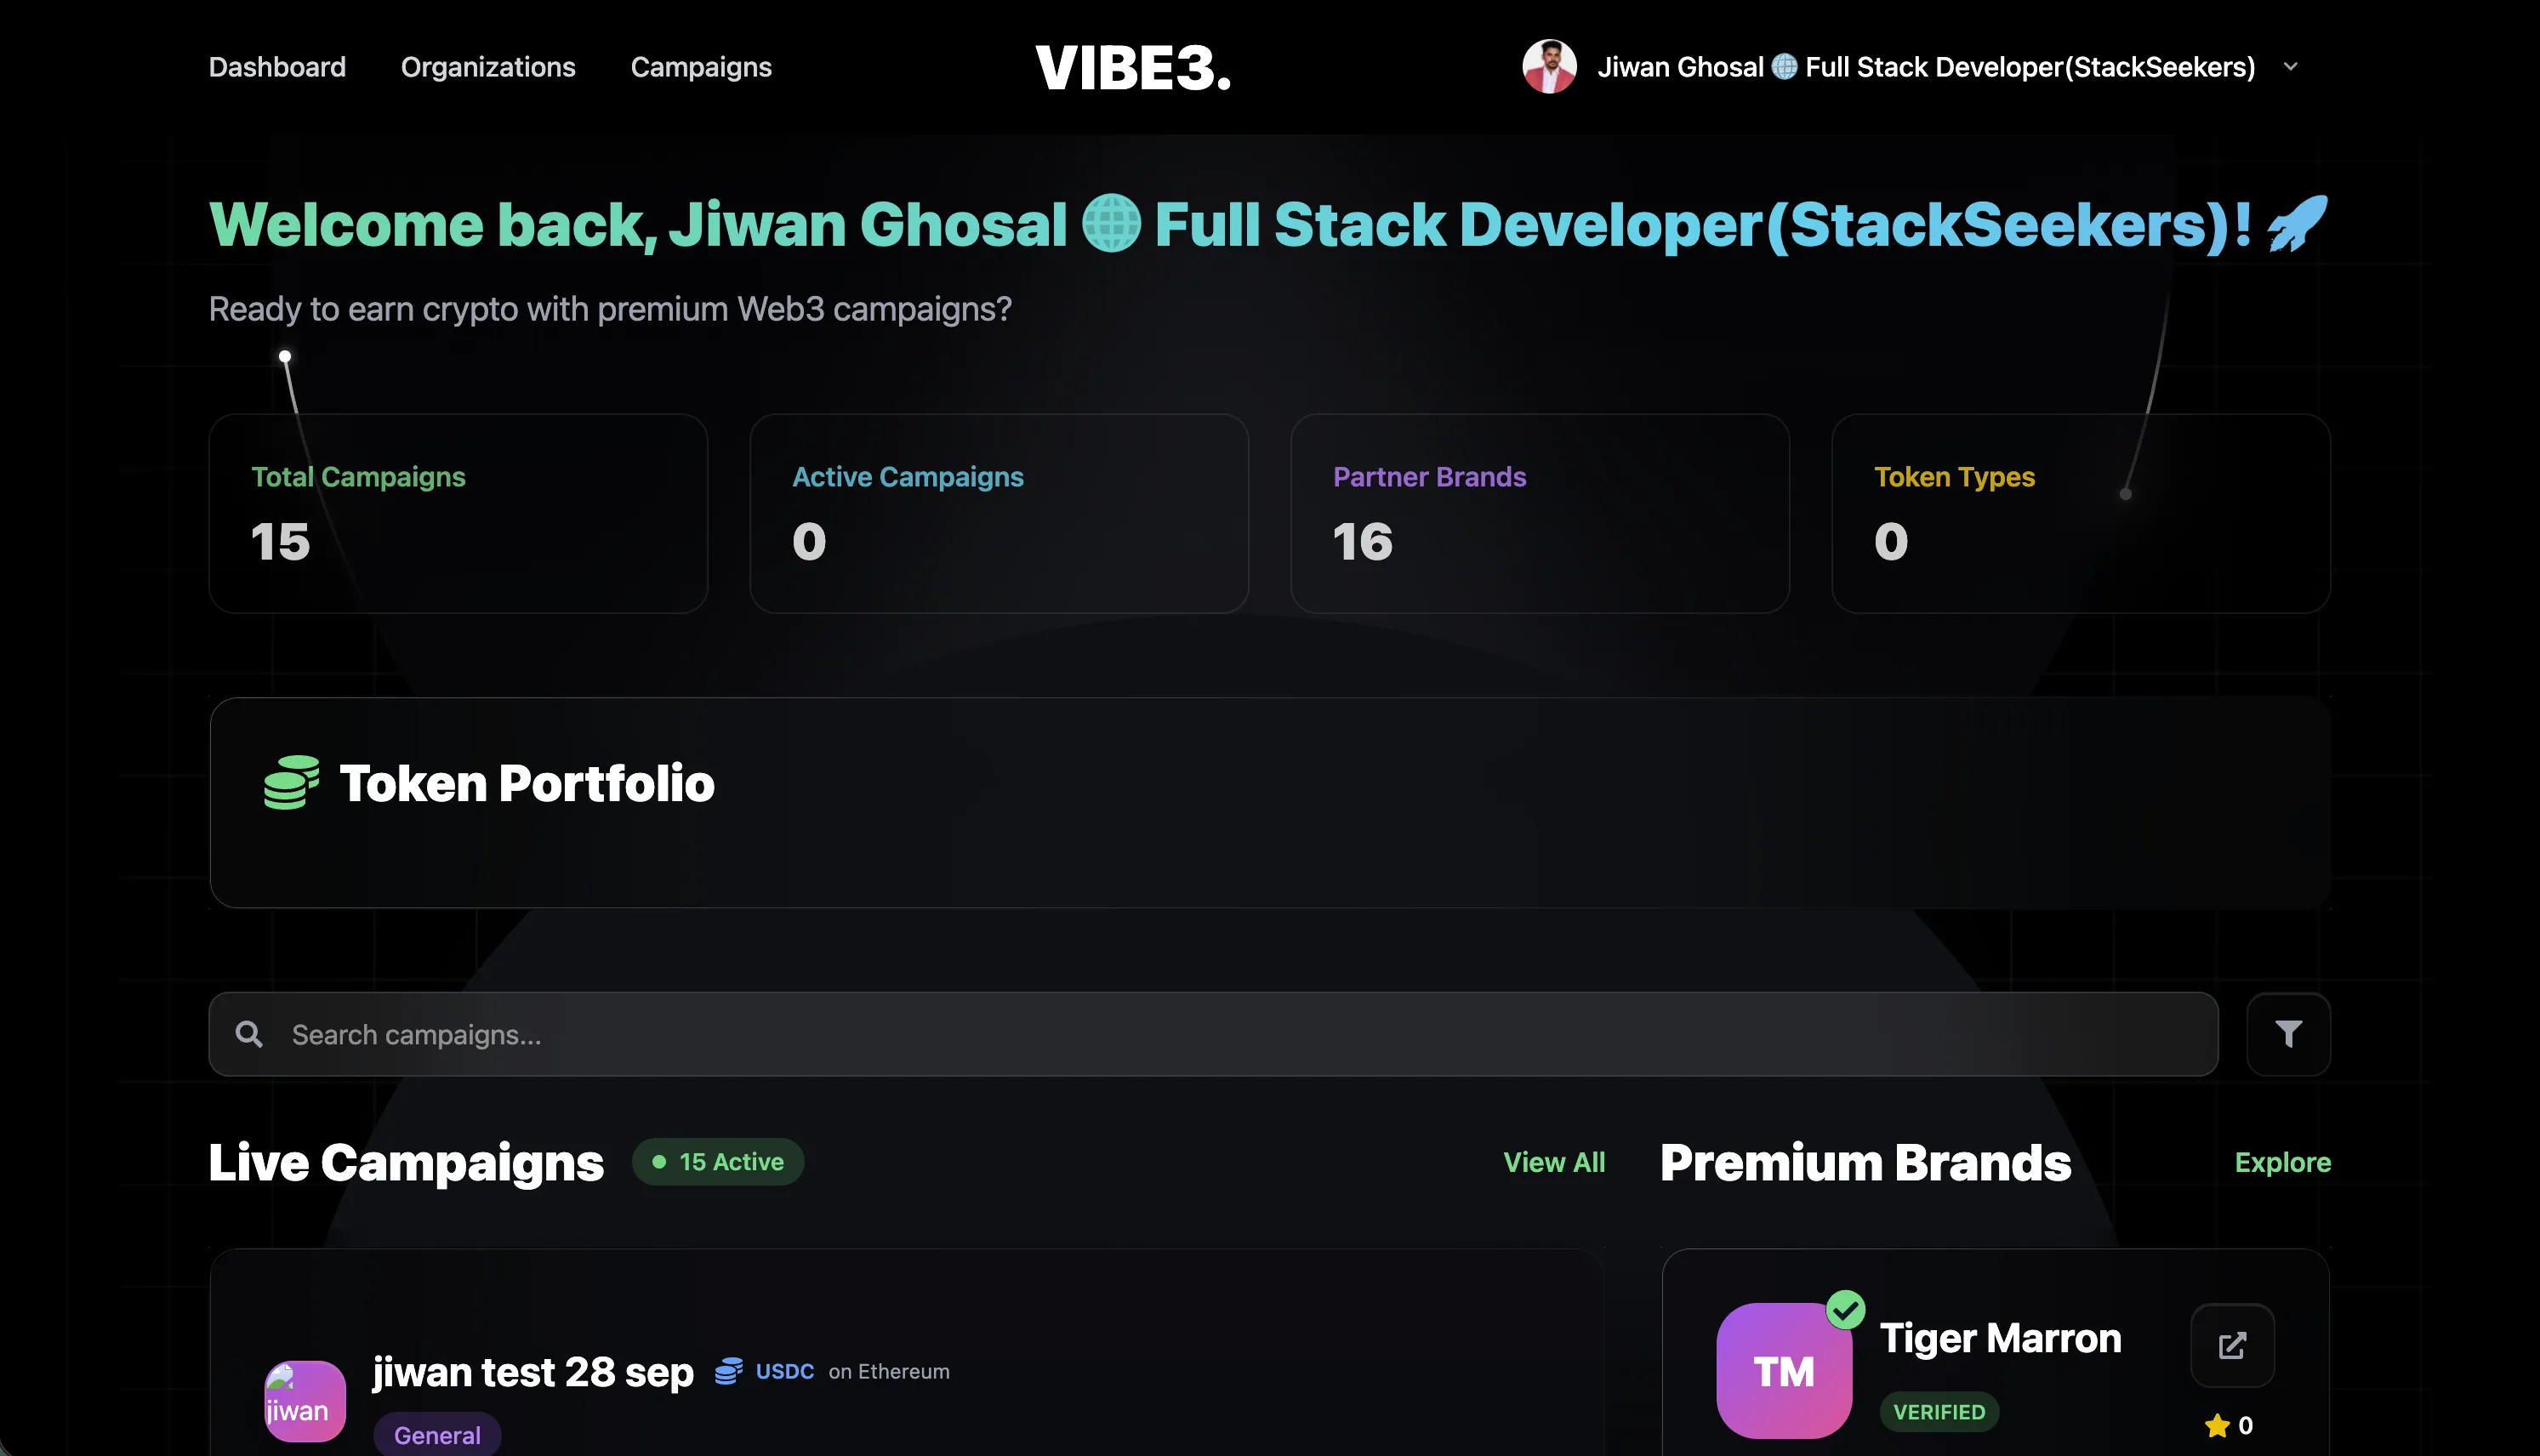
Task: Click the Token Portfolio coins icon
Action: click(291, 782)
